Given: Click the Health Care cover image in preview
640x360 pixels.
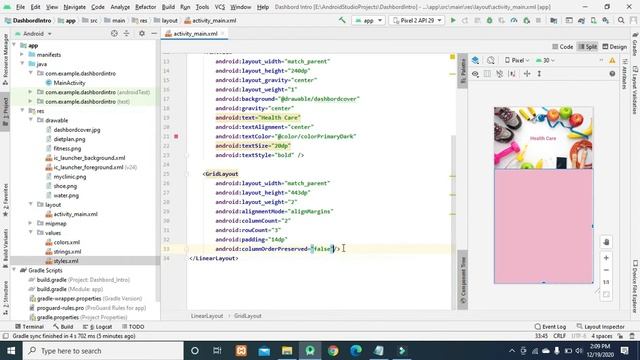Looking at the screenshot, I should click(543, 138).
